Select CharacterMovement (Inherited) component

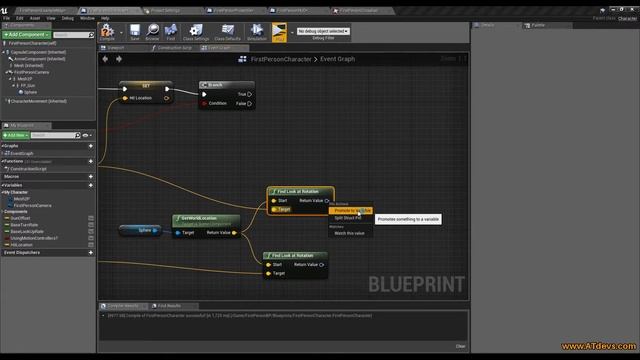(x=38, y=101)
